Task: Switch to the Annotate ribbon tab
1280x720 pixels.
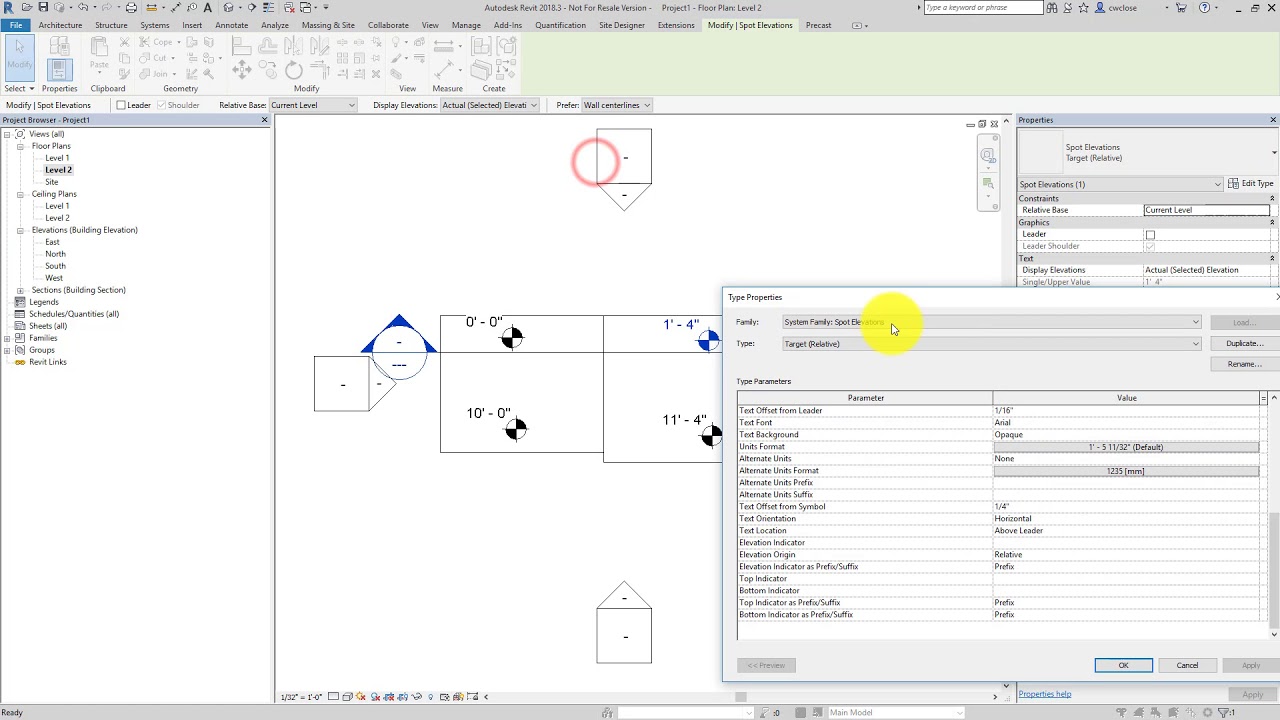Action: point(231,25)
